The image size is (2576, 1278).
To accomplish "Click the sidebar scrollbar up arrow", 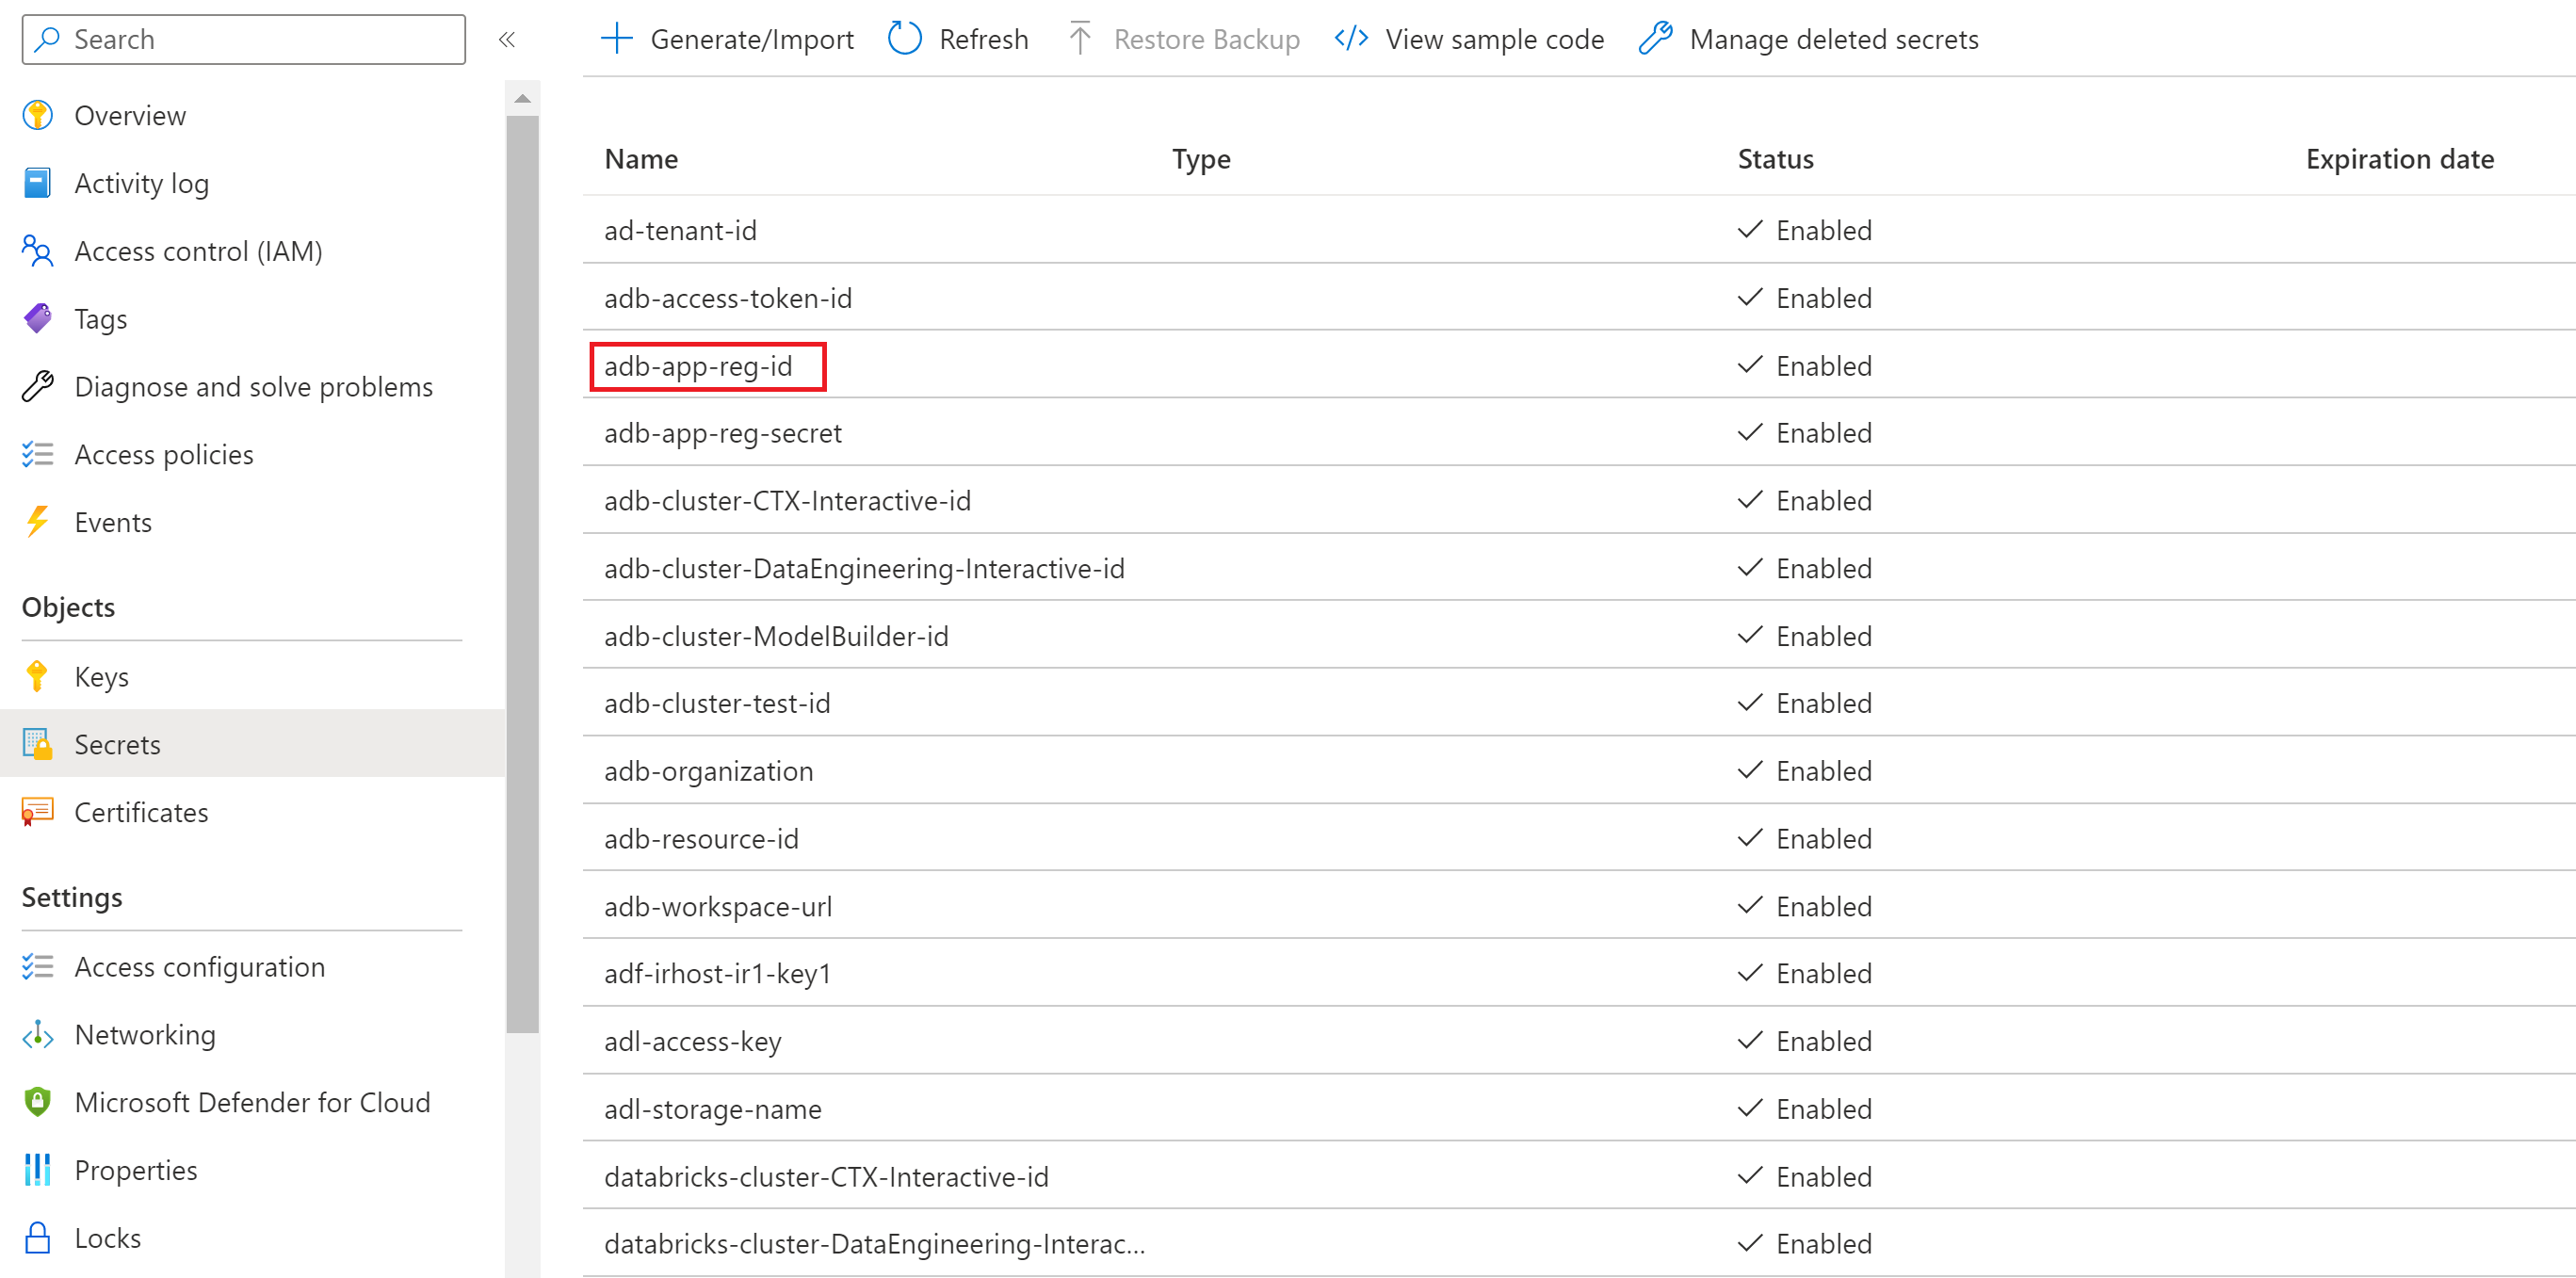I will [522, 98].
